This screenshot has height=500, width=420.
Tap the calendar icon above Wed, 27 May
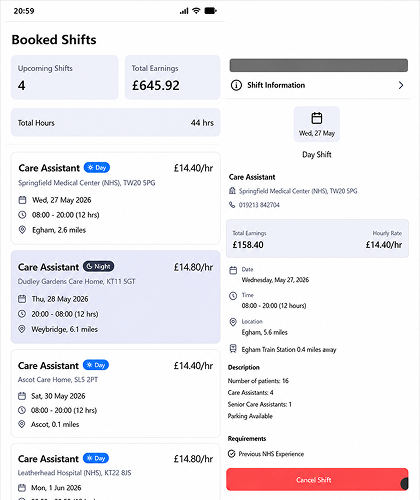click(317, 118)
